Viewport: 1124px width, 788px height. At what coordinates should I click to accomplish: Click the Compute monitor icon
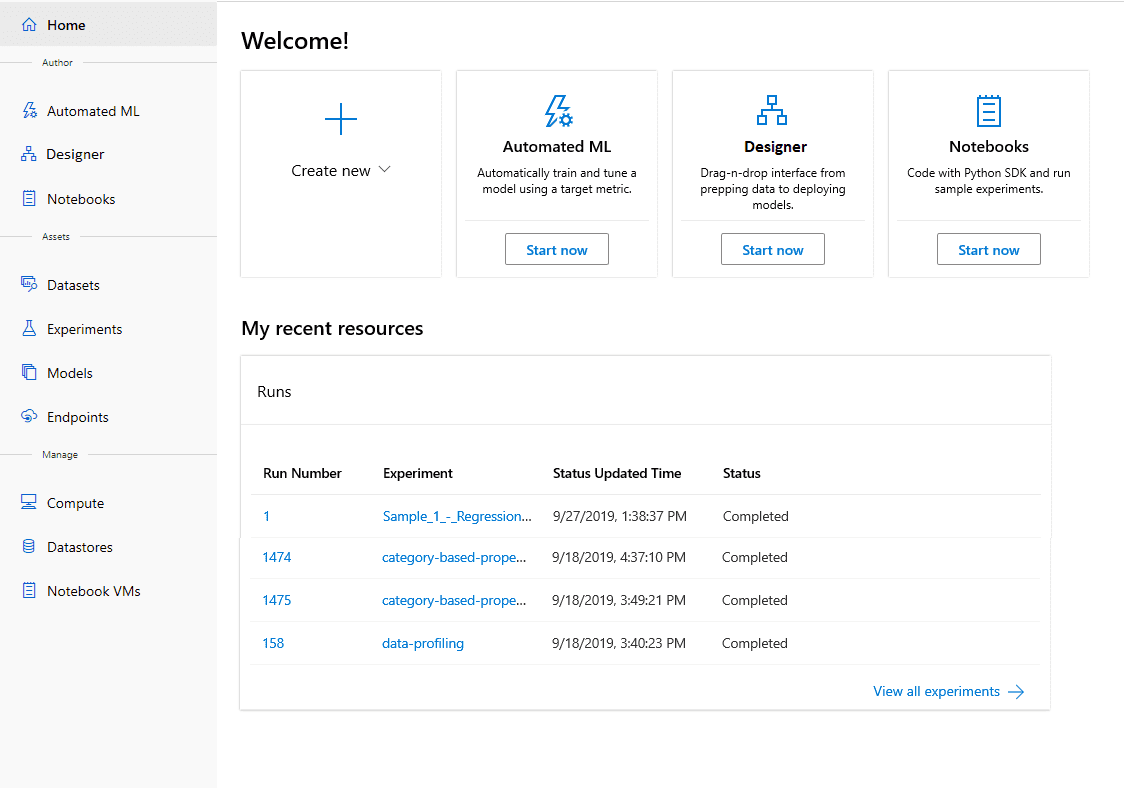(x=29, y=502)
